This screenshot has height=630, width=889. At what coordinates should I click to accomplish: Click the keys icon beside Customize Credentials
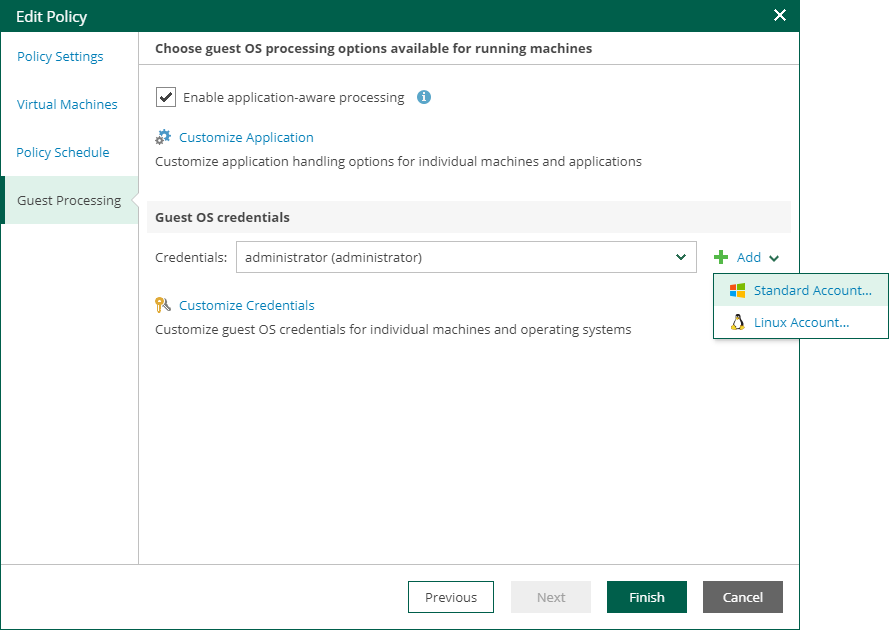coord(163,306)
